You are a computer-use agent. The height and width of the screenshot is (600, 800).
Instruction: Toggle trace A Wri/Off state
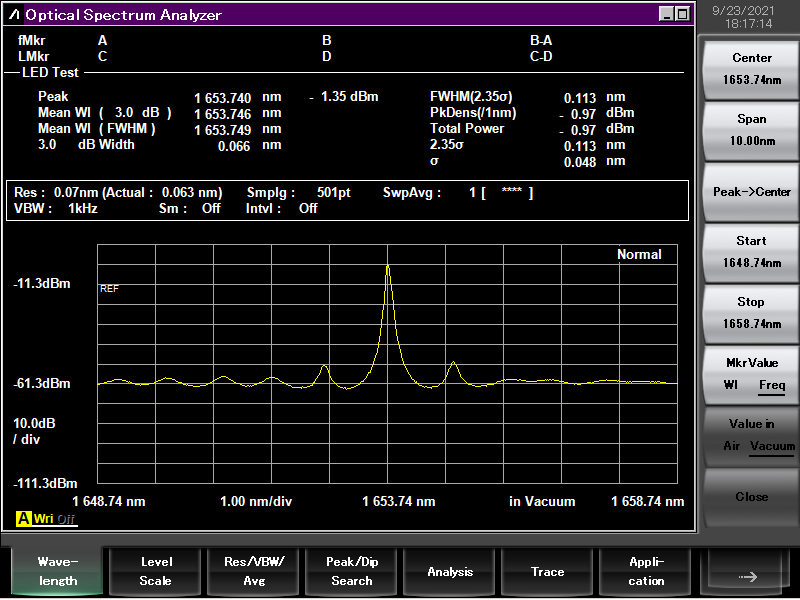[54, 518]
